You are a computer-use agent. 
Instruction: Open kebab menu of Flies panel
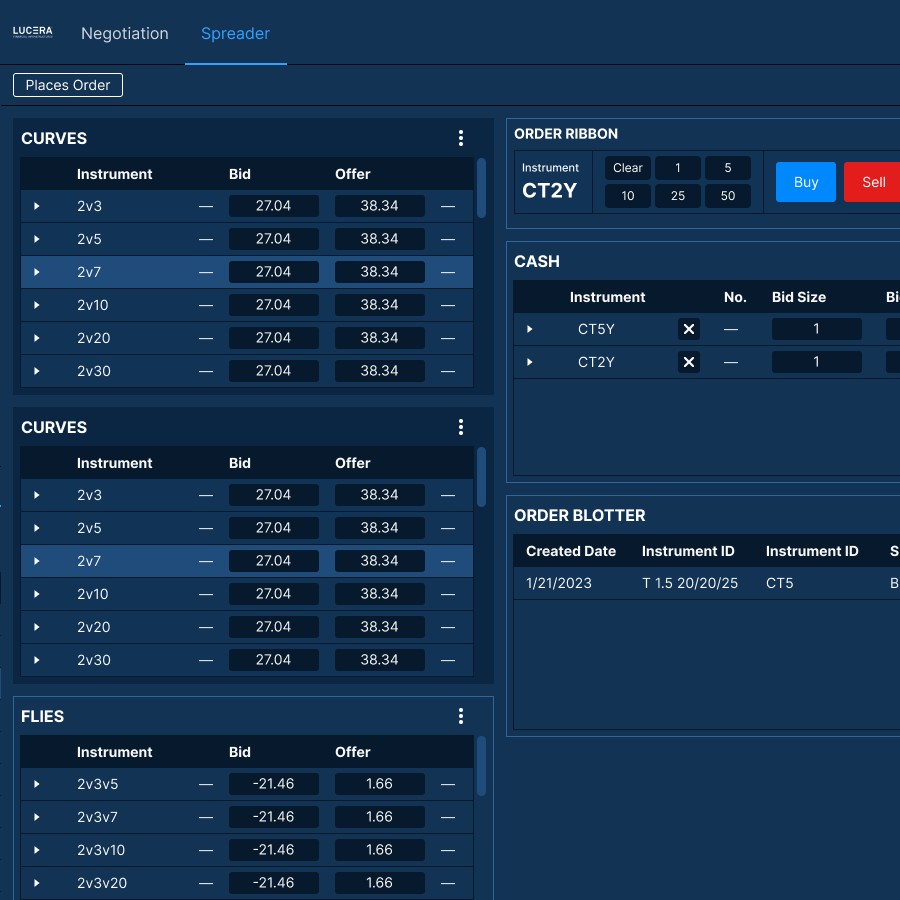point(460,716)
